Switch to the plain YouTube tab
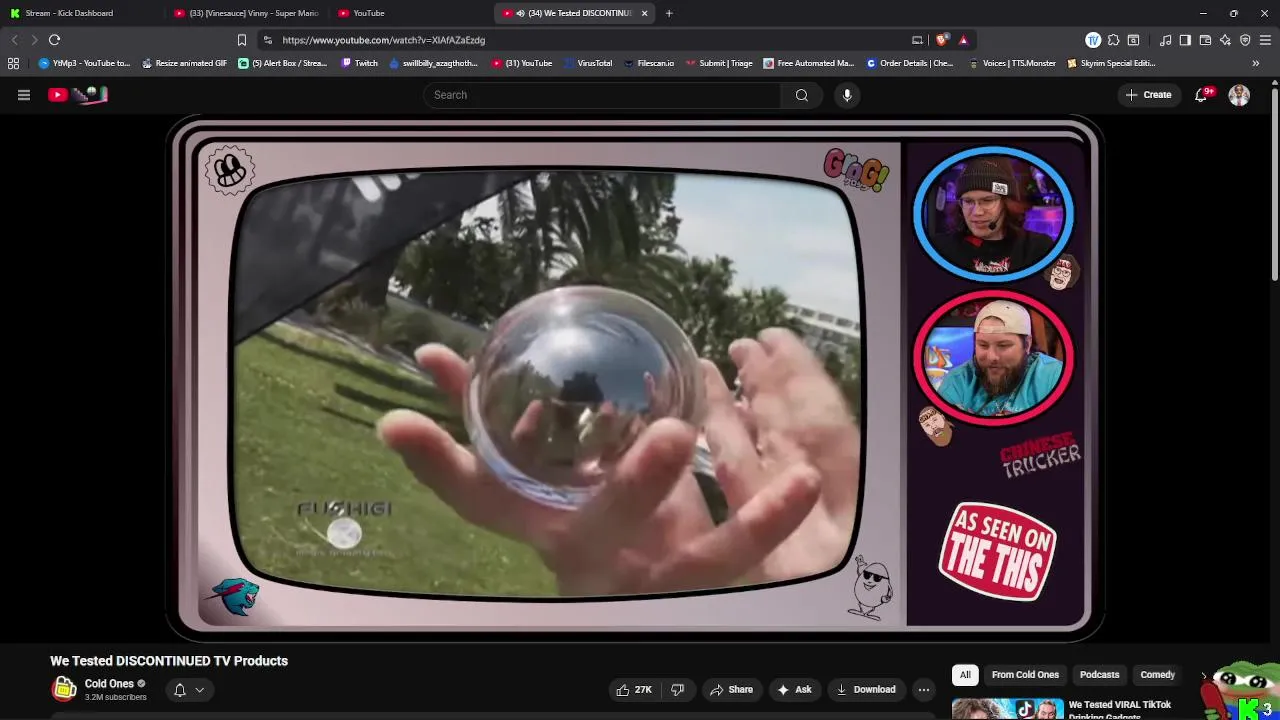Screen dimensions: 1280x720 point(410,13)
